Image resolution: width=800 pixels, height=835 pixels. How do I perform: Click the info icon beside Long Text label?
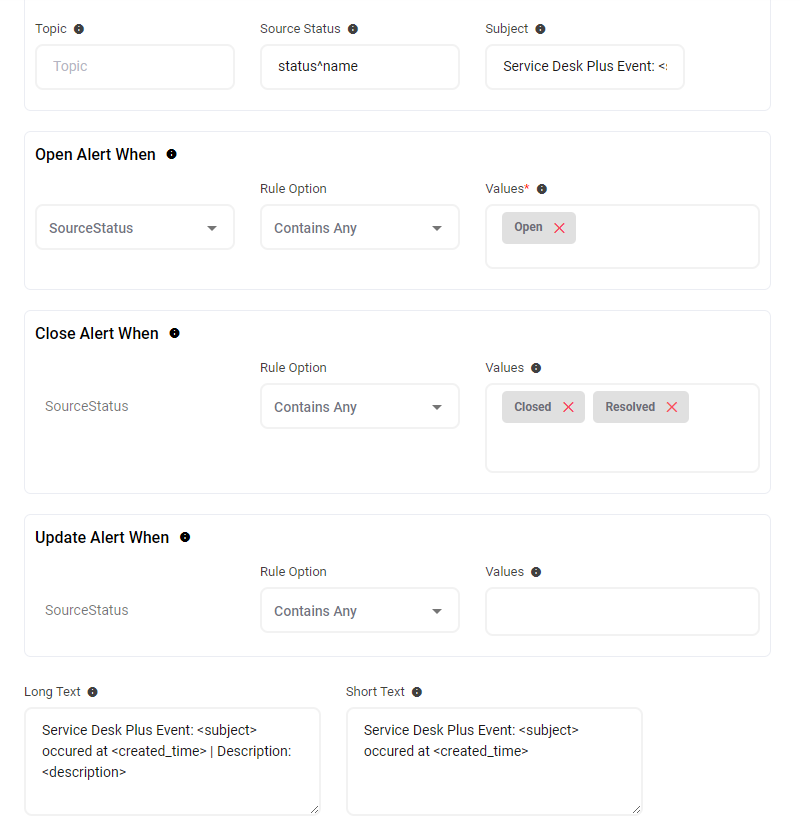click(93, 692)
